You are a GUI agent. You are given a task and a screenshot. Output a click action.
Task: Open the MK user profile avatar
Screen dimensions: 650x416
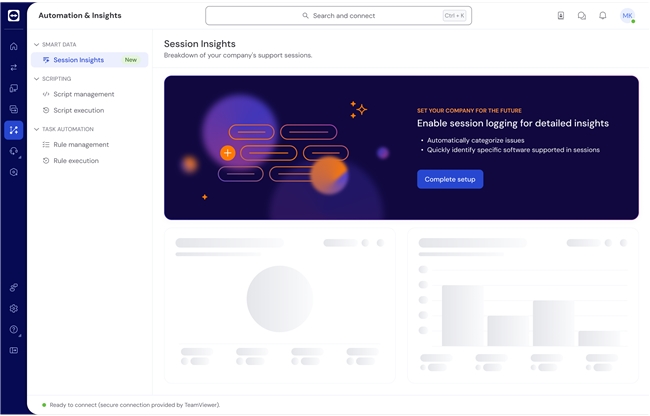pyautogui.click(x=627, y=16)
